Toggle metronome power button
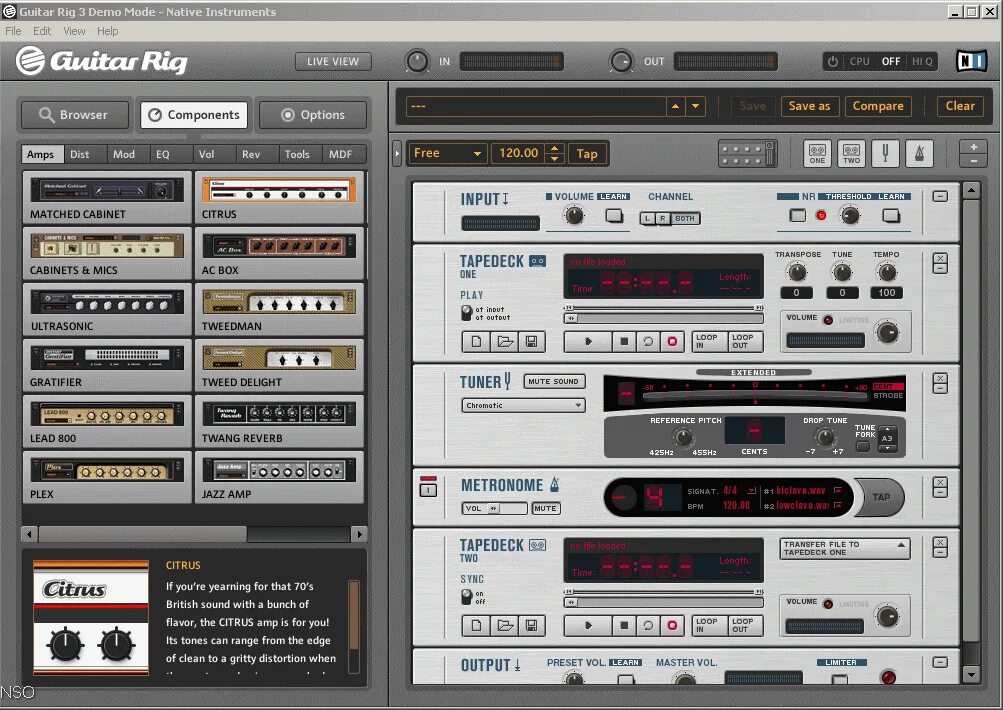The width and height of the screenshot is (1003, 710). (x=428, y=490)
